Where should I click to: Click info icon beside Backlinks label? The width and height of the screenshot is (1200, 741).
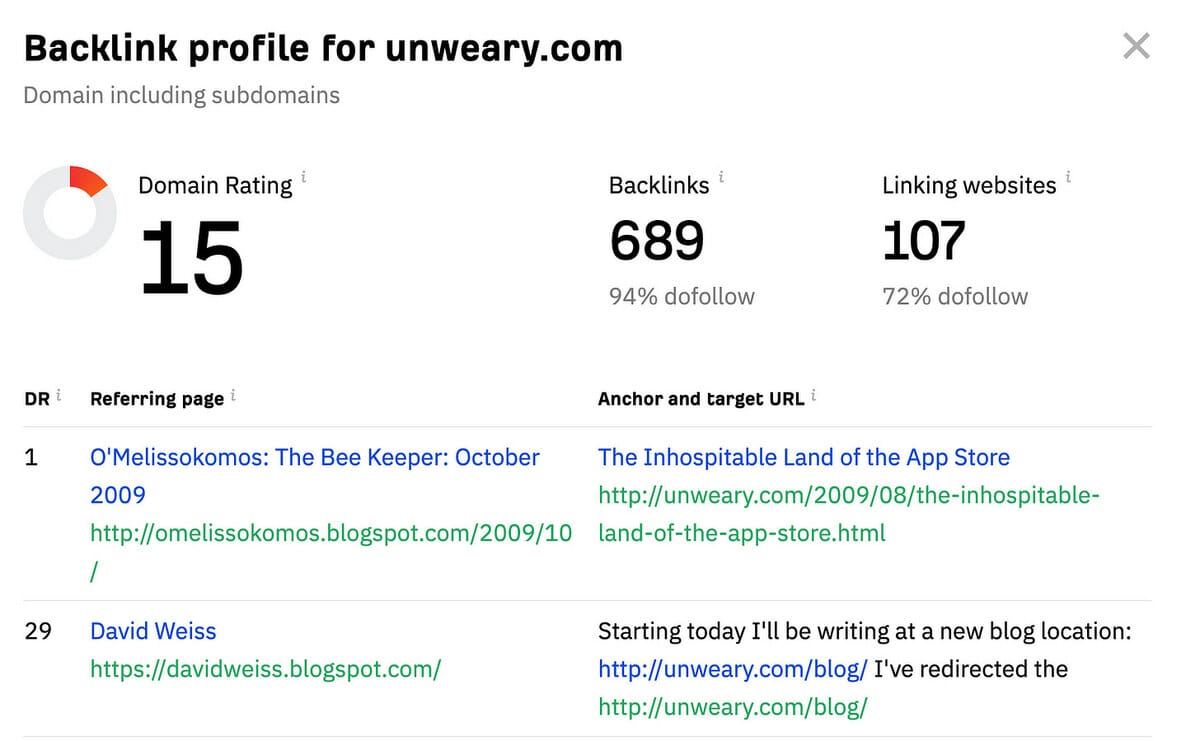point(721,178)
